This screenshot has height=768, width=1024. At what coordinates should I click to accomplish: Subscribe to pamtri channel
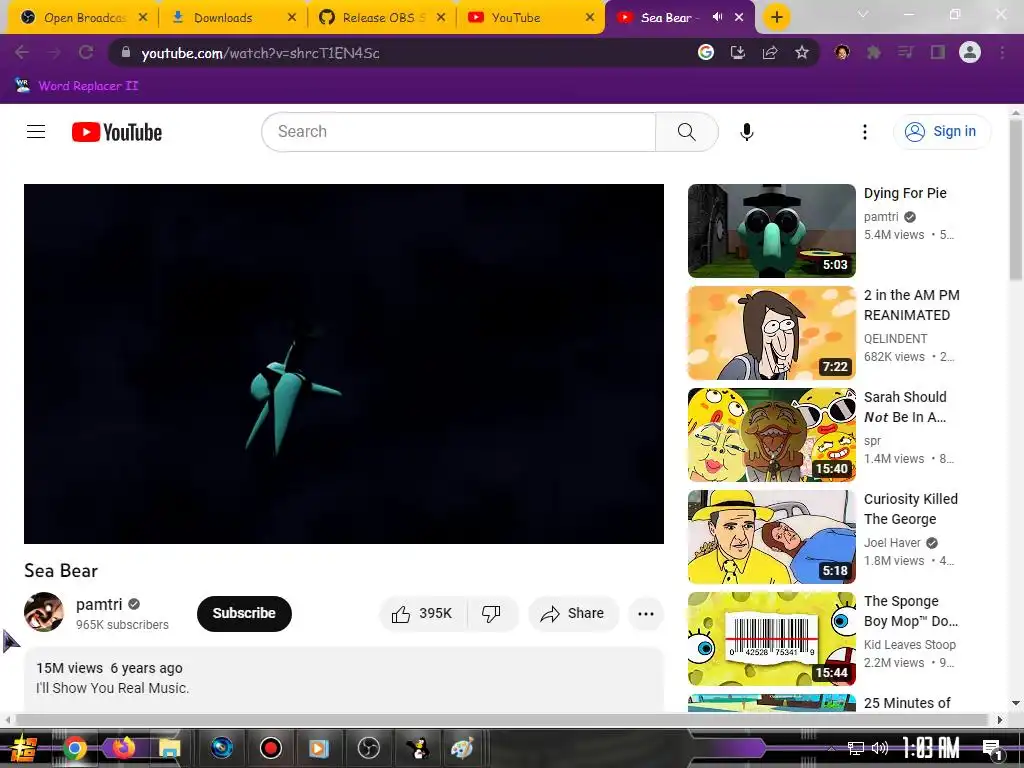coord(244,613)
